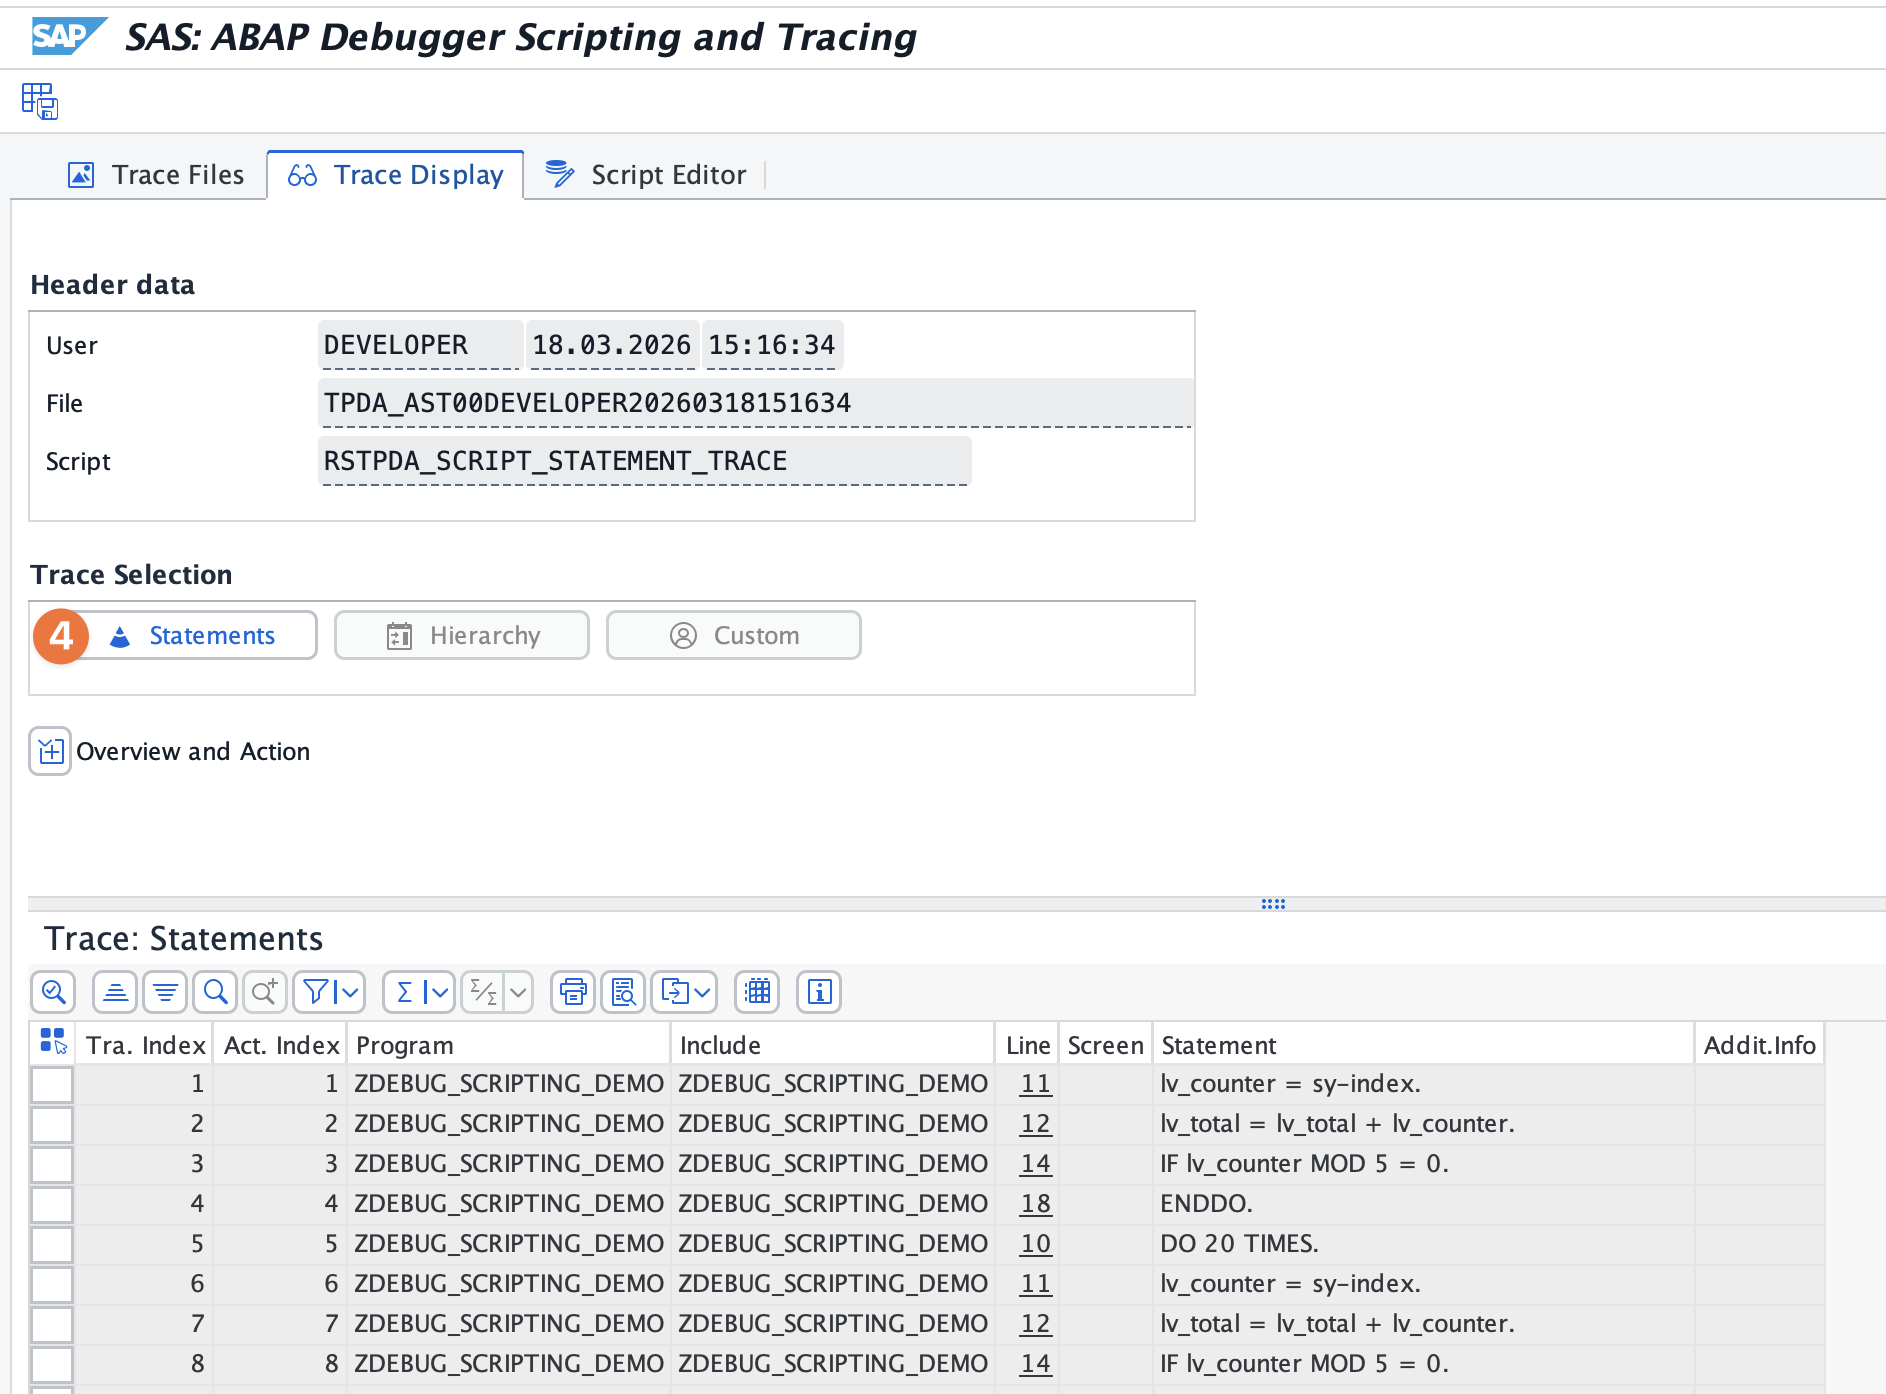This screenshot has width=1886, height=1394.
Task: Click the Addit.Info column header
Action: (1760, 1045)
